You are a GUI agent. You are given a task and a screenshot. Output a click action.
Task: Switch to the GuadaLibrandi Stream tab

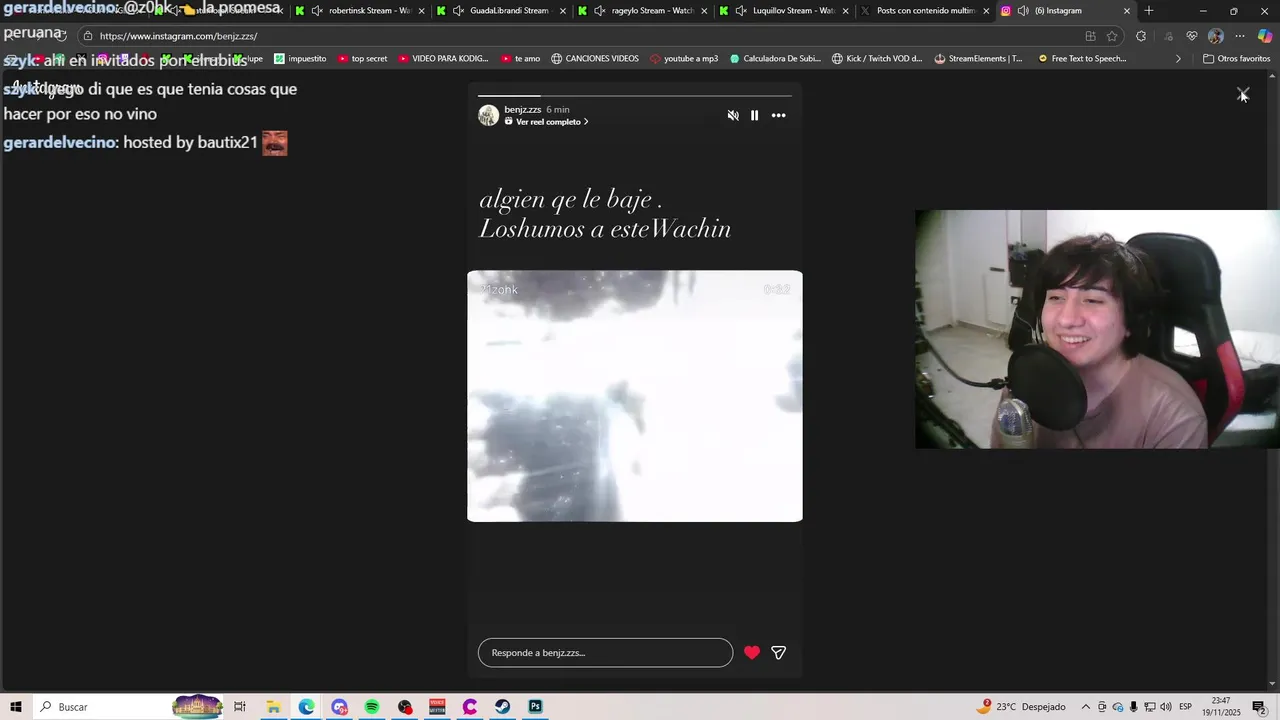(x=500, y=11)
